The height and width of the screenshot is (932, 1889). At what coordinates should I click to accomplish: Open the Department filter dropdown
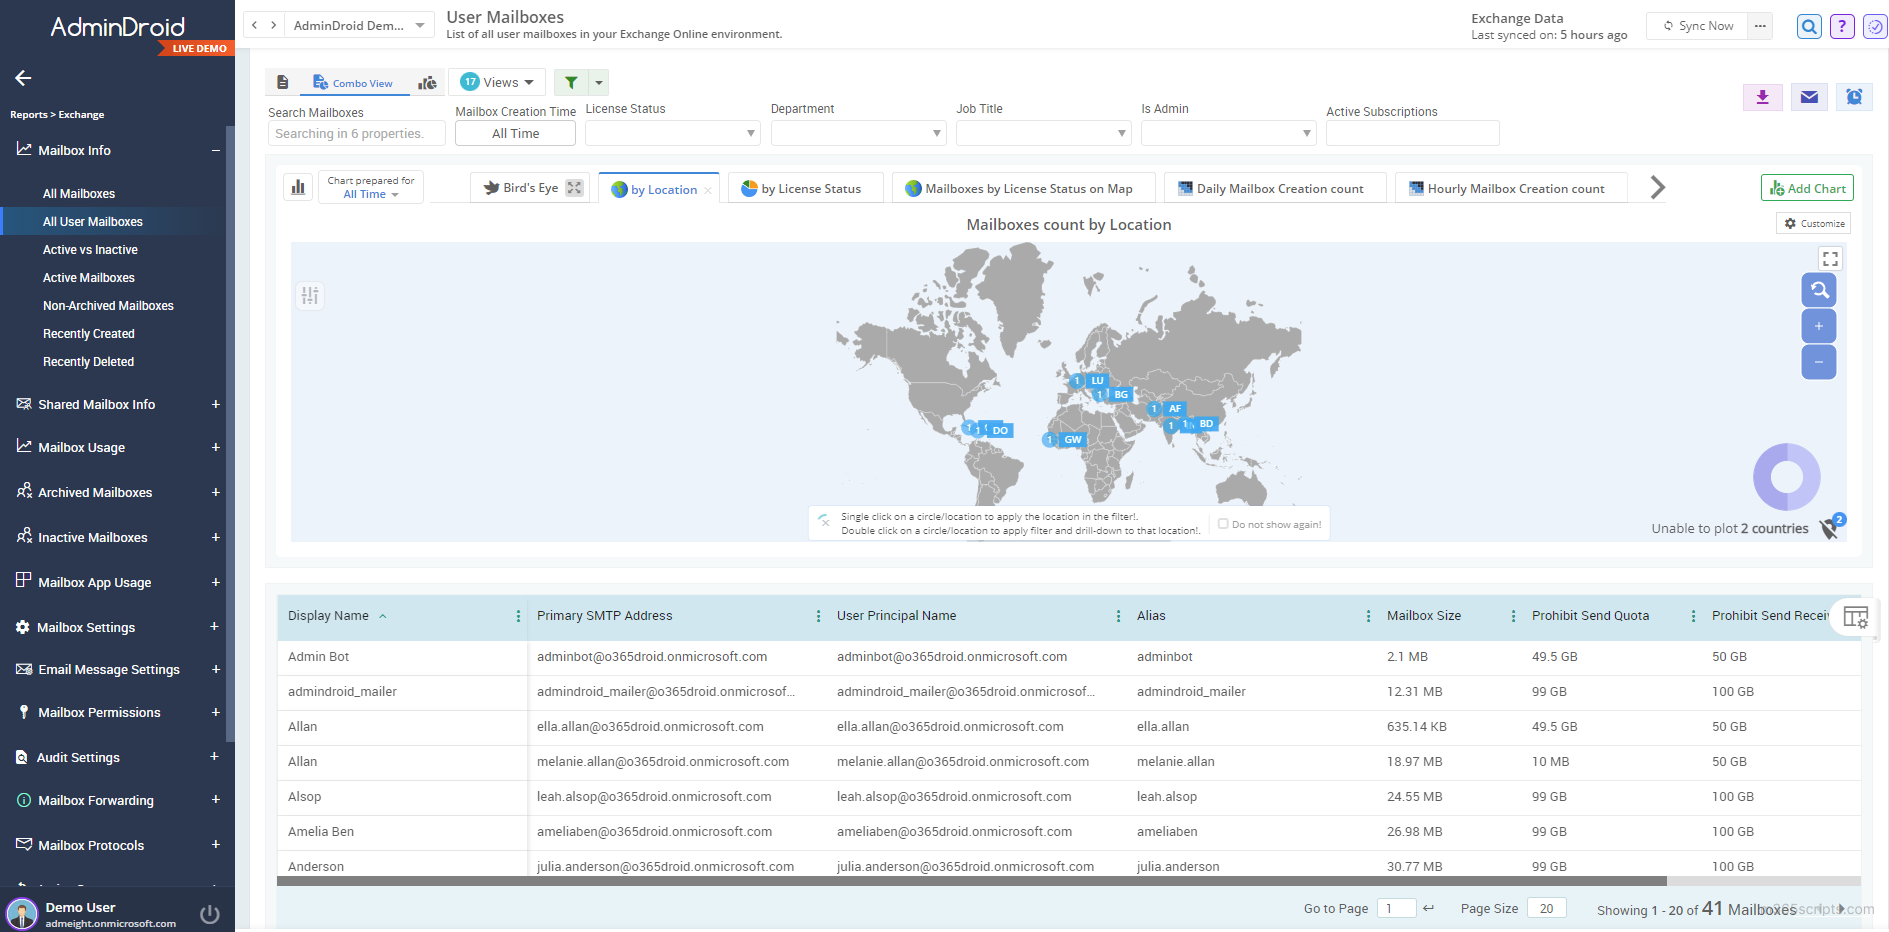click(x=857, y=133)
